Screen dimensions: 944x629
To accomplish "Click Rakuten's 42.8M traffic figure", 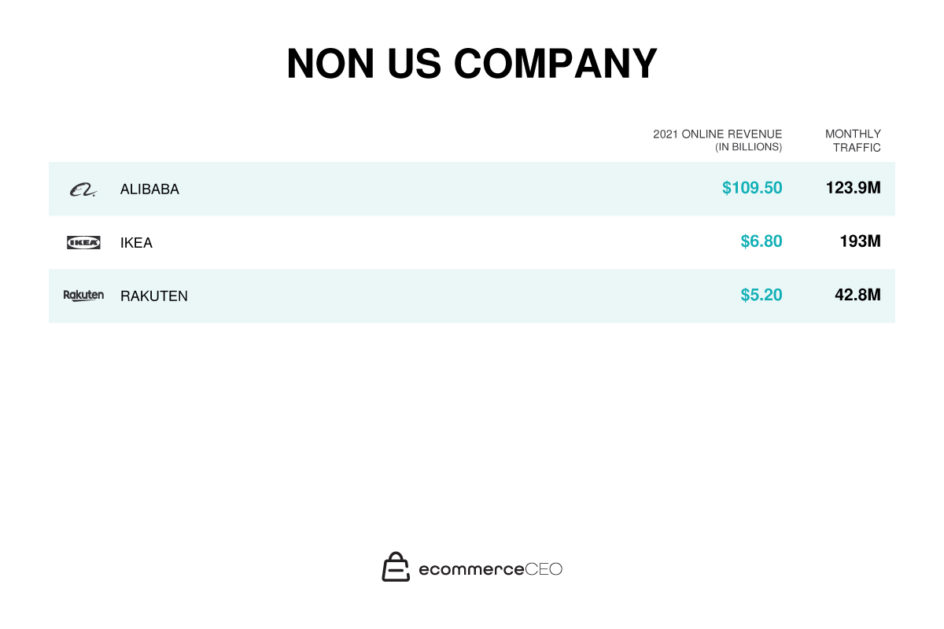I will point(857,295).
